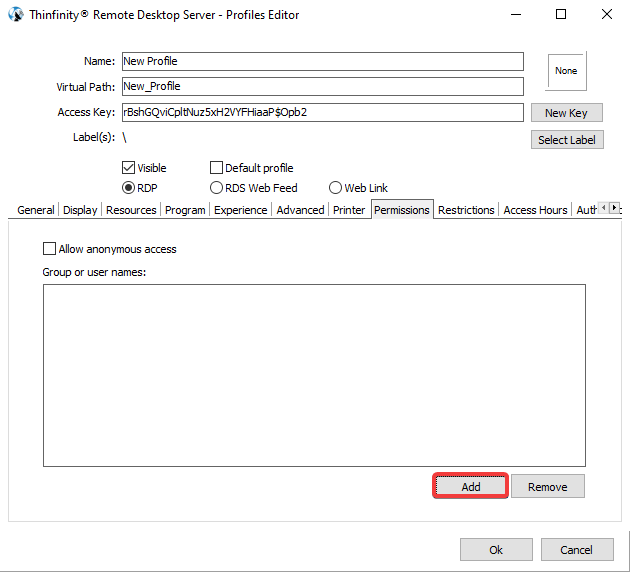Viewport: 630px width, 572px height.
Task: Close the Profiles Editor window
Action: (607, 14)
